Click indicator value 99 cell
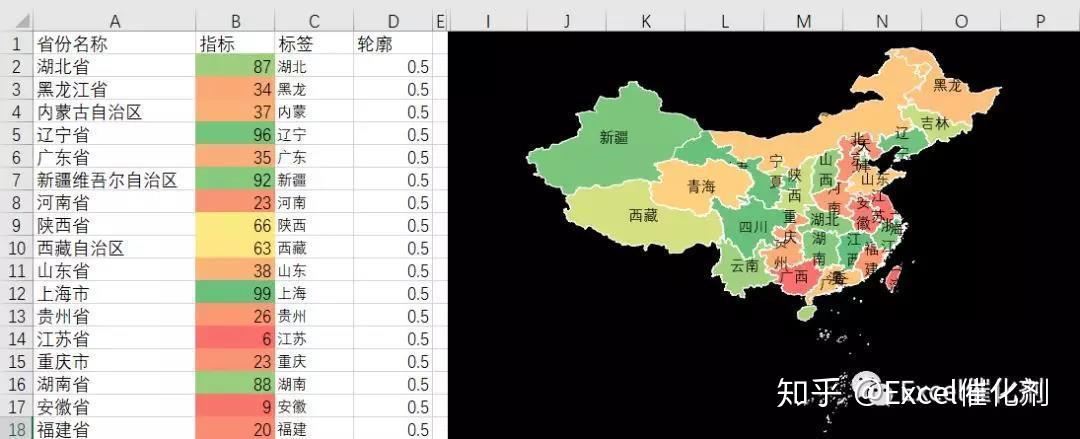Viewport: 1080px width, 439px height. (x=235, y=294)
